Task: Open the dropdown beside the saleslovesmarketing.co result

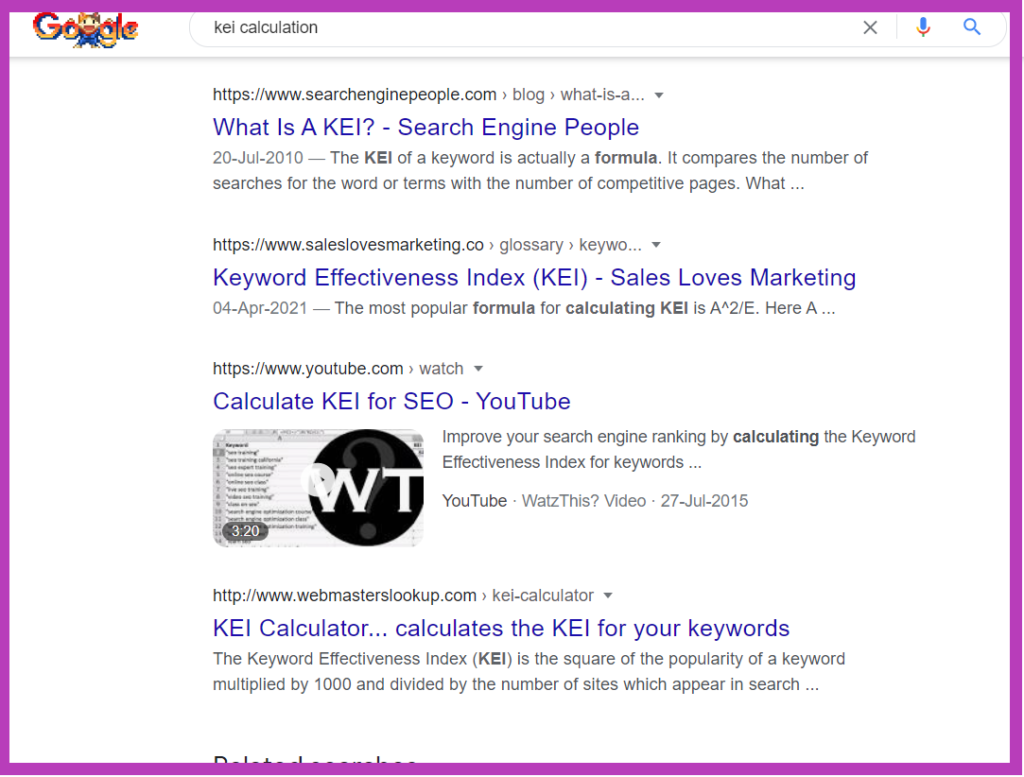Action: pos(655,244)
